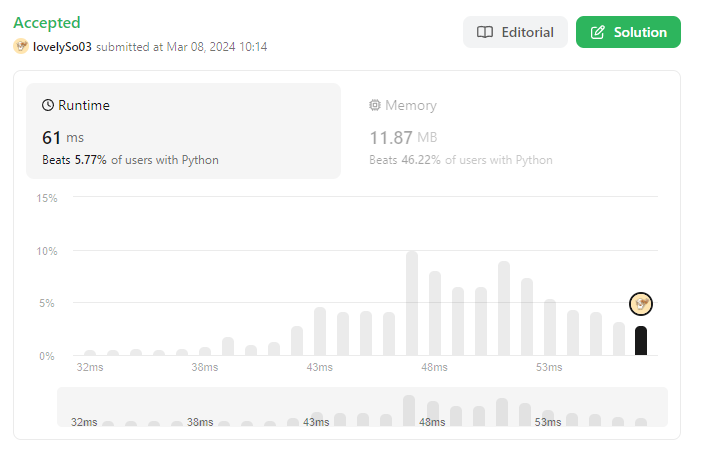Click the 61 ms runtime value

pos(63,137)
